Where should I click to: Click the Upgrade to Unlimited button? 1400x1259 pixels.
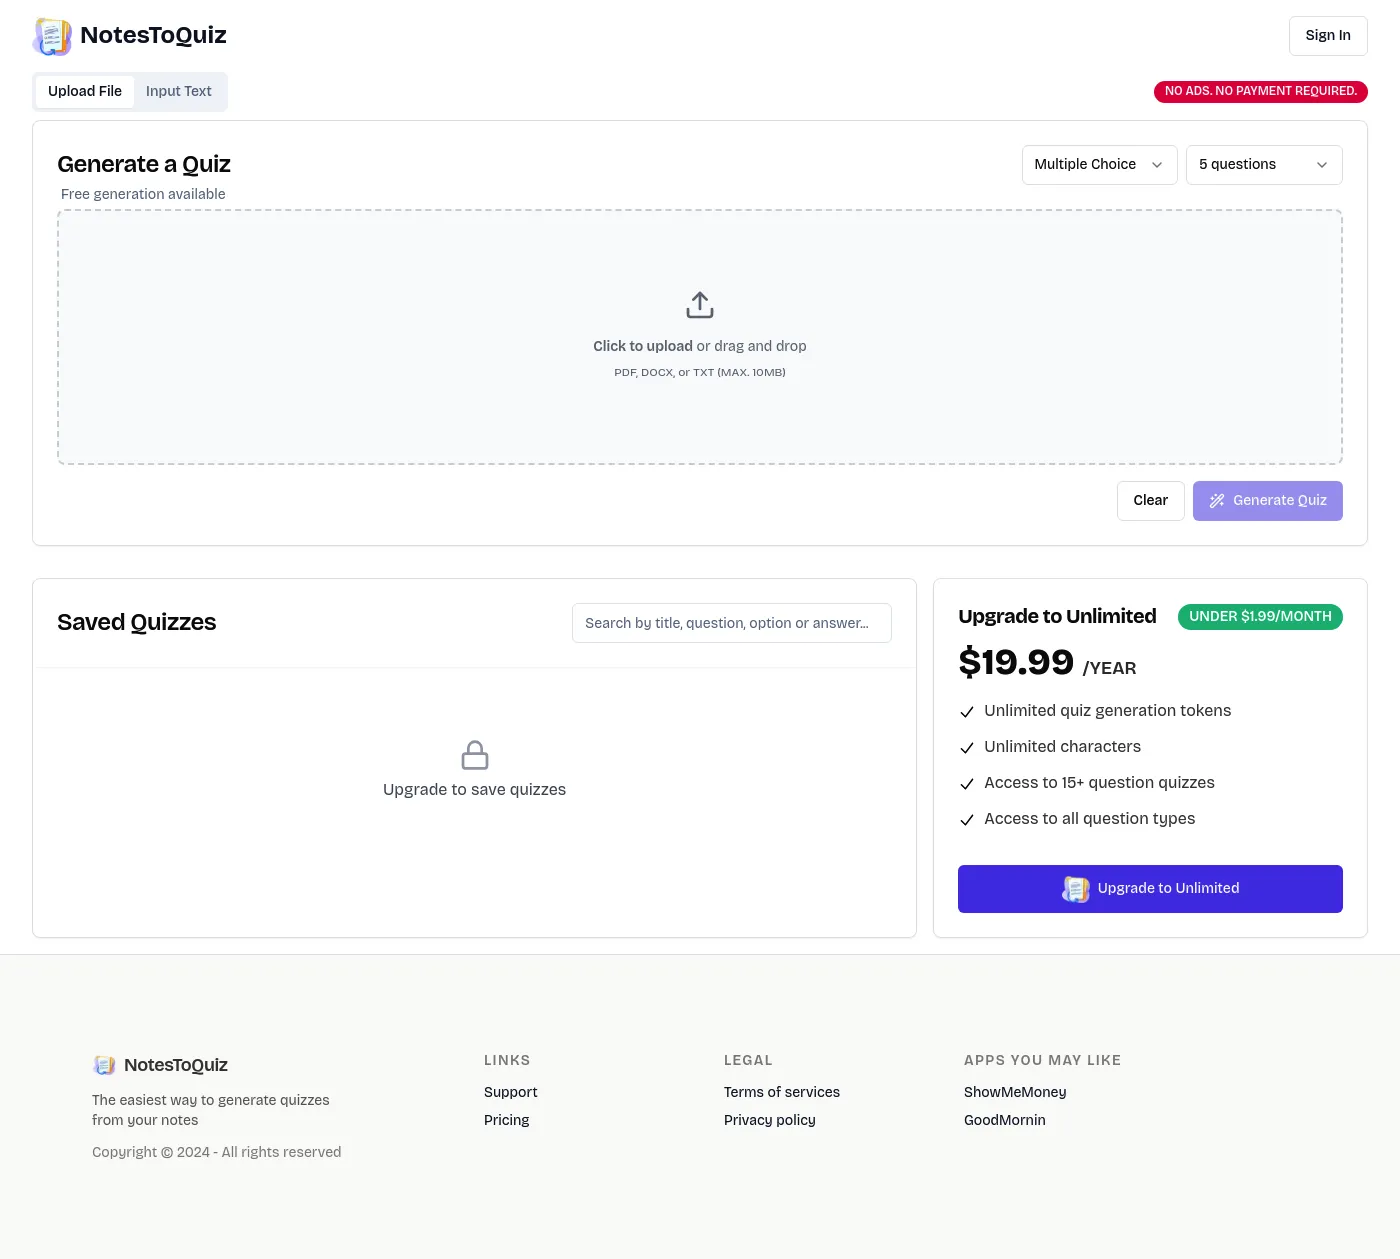(x=1150, y=889)
